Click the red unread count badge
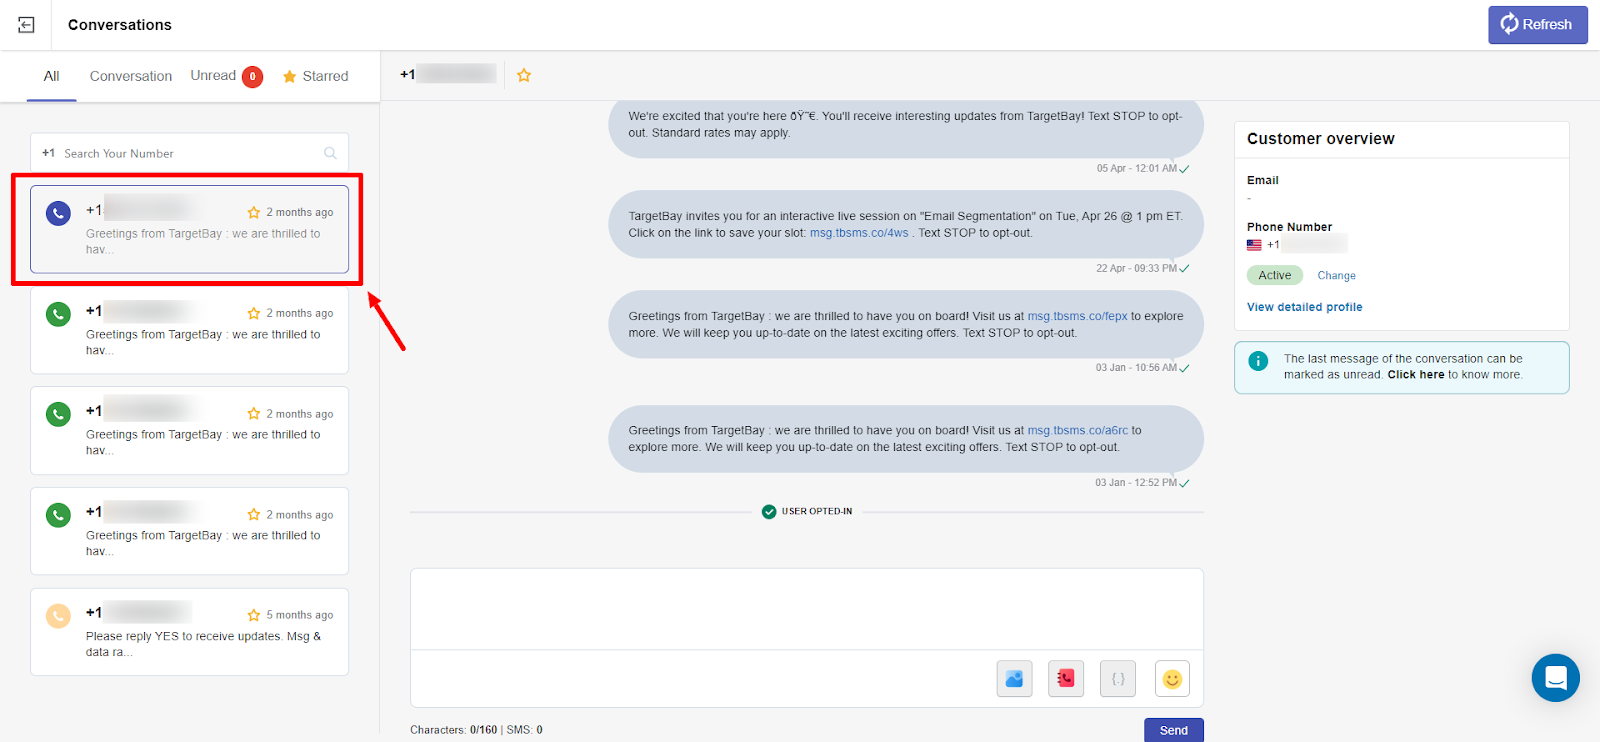 coord(253,76)
